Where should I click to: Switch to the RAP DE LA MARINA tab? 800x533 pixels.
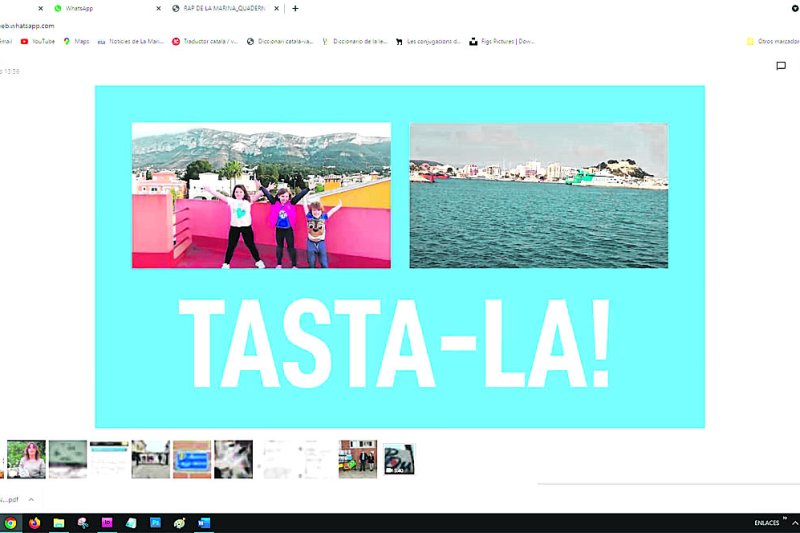pyautogui.click(x=224, y=8)
